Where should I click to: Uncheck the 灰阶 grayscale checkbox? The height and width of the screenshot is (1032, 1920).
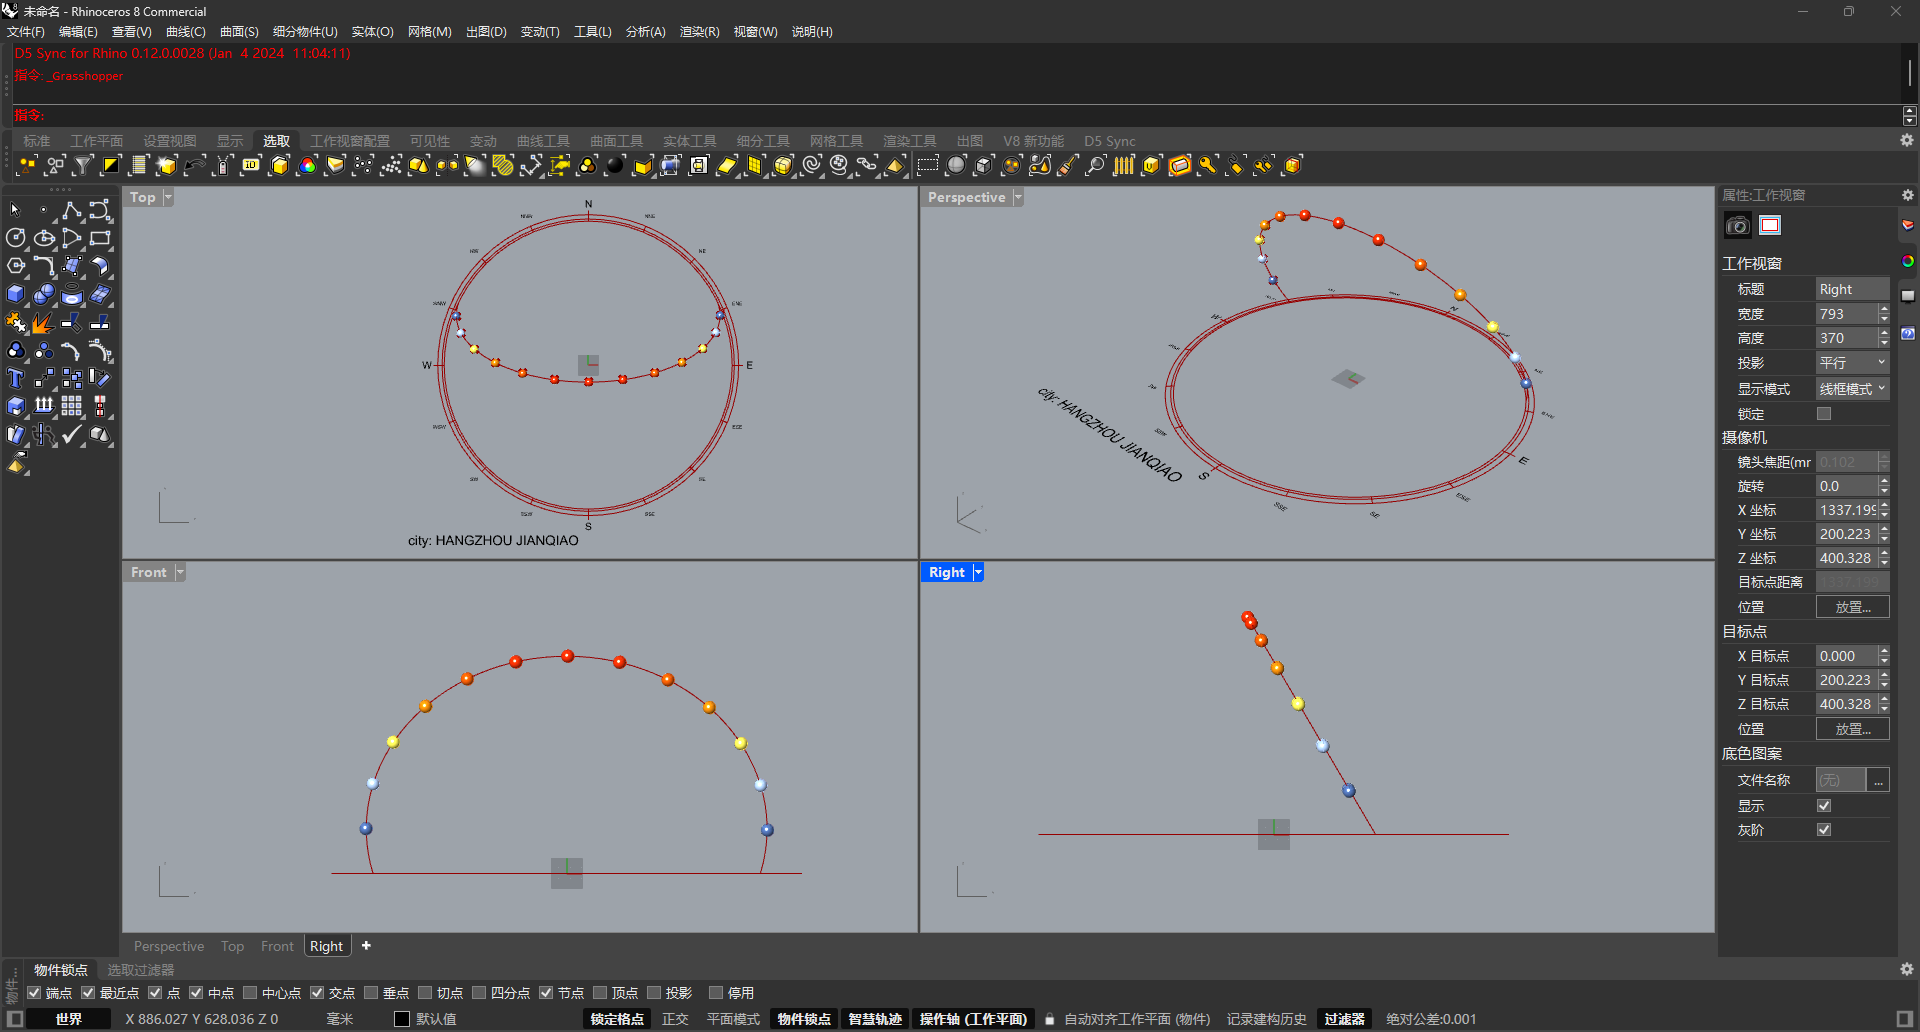(1824, 830)
